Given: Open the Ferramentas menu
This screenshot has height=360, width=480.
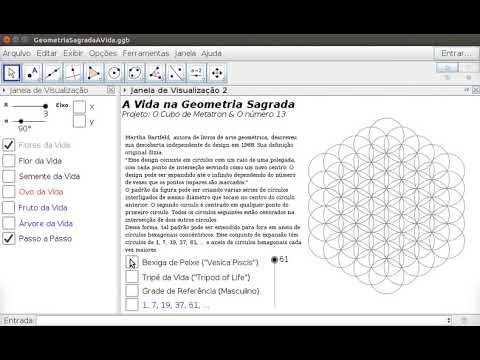Looking at the screenshot, I should tap(146, 53).
